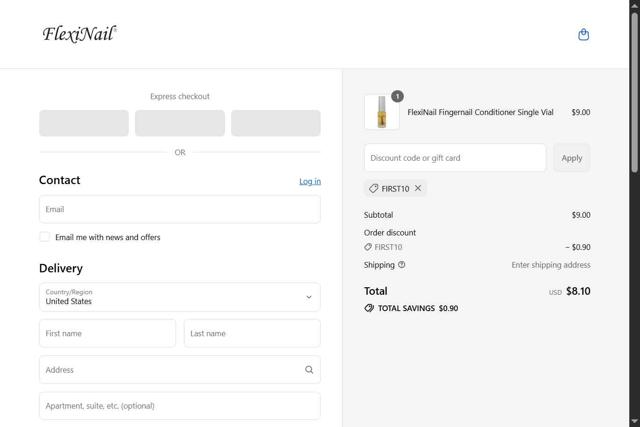
Task: Click the Total Savings tag icon
Action: click(x=369, y=308)
